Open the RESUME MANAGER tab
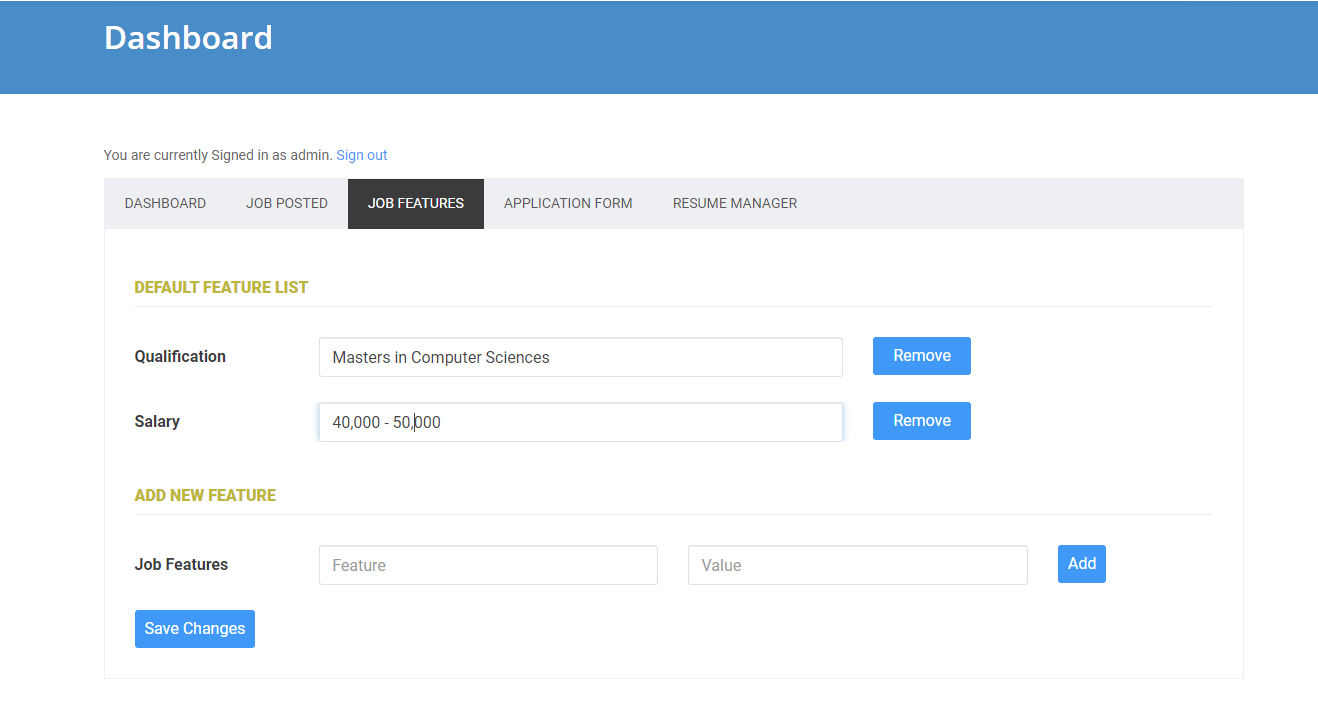Screen dimensions: 1318x719 (x=734, y=203)
